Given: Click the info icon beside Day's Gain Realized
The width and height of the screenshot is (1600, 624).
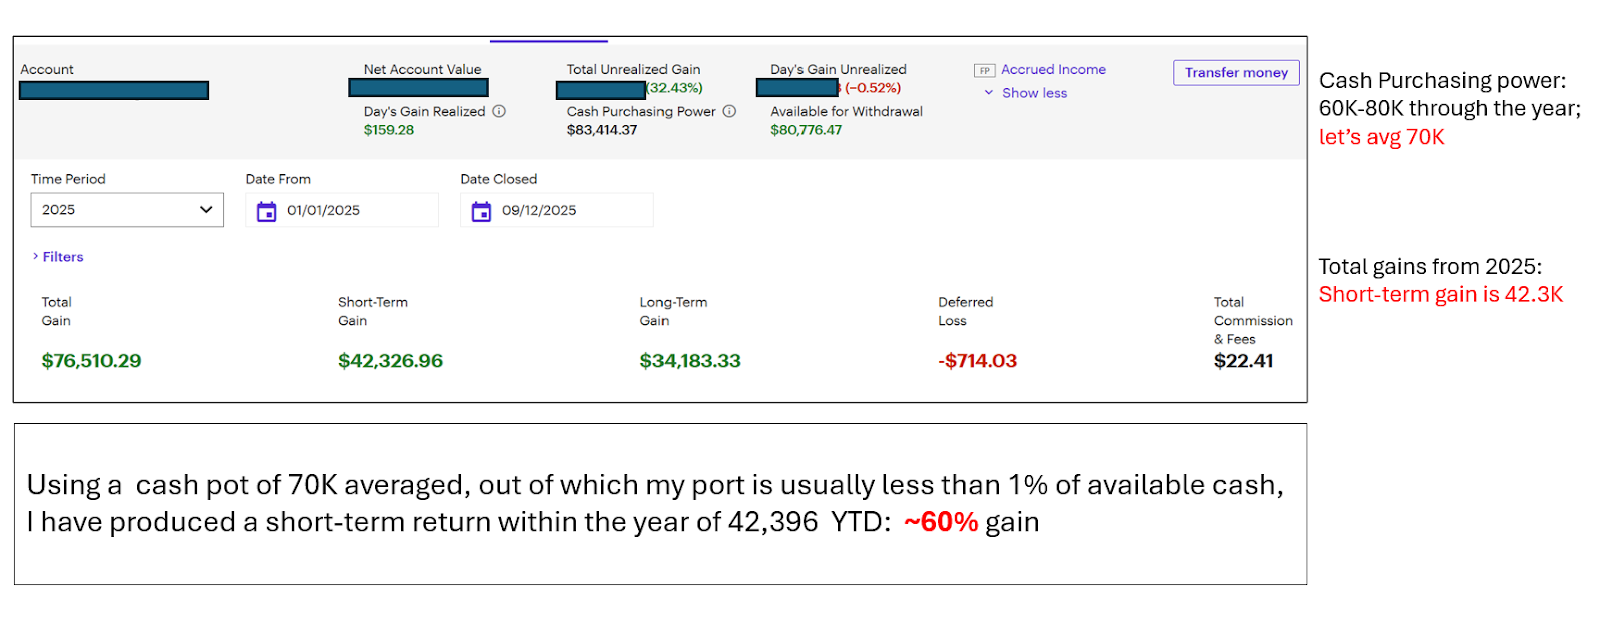Looking at the screenshot, I should (x=499, y=111).
